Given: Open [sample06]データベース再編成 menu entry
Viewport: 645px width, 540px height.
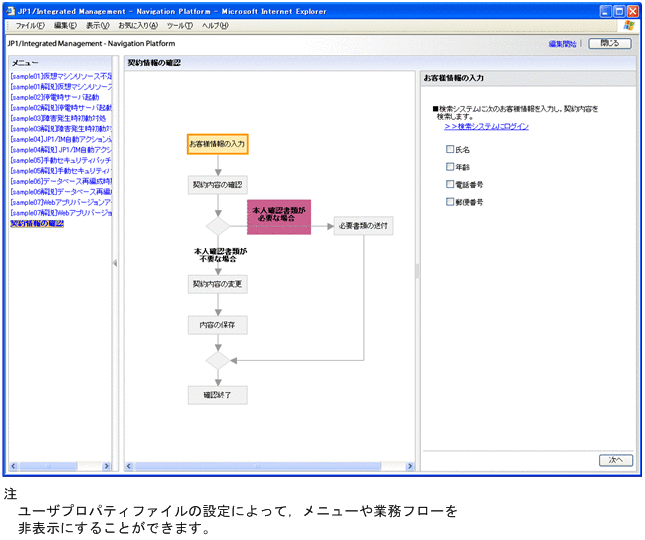Looking at the screenshot, I should tap(61, 181).
